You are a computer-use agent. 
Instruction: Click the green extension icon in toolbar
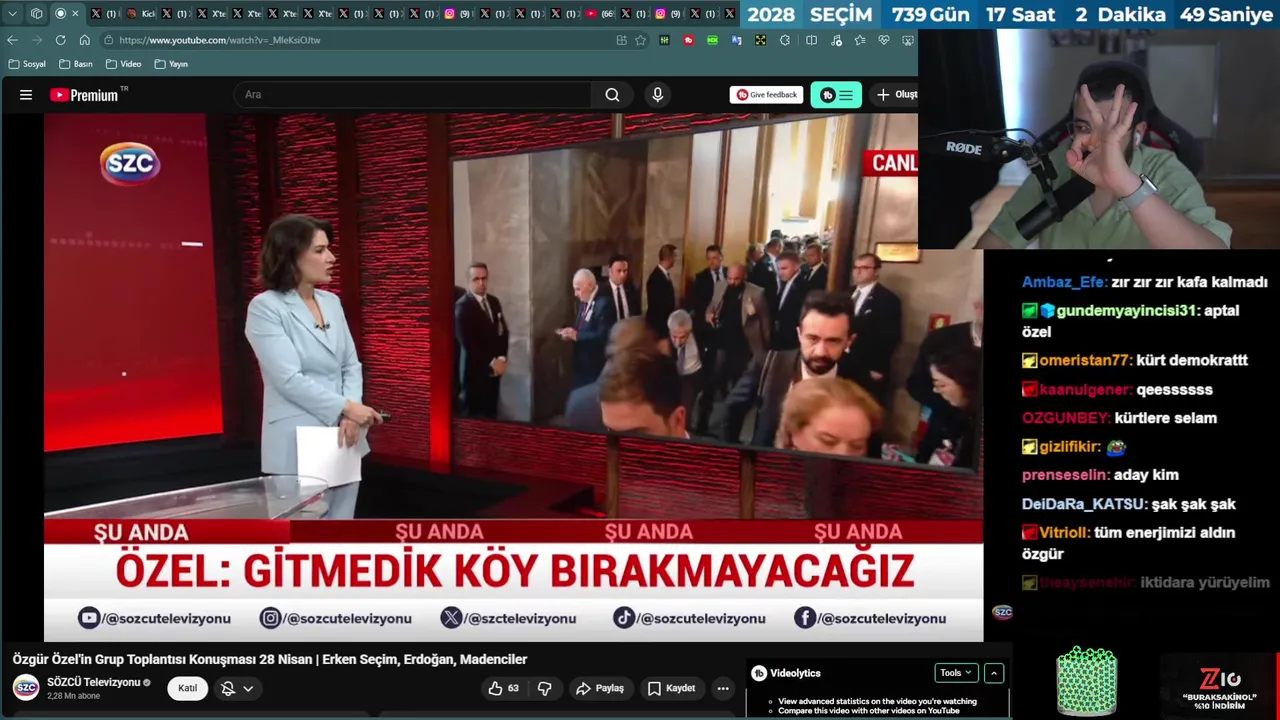tap(712, 40)
